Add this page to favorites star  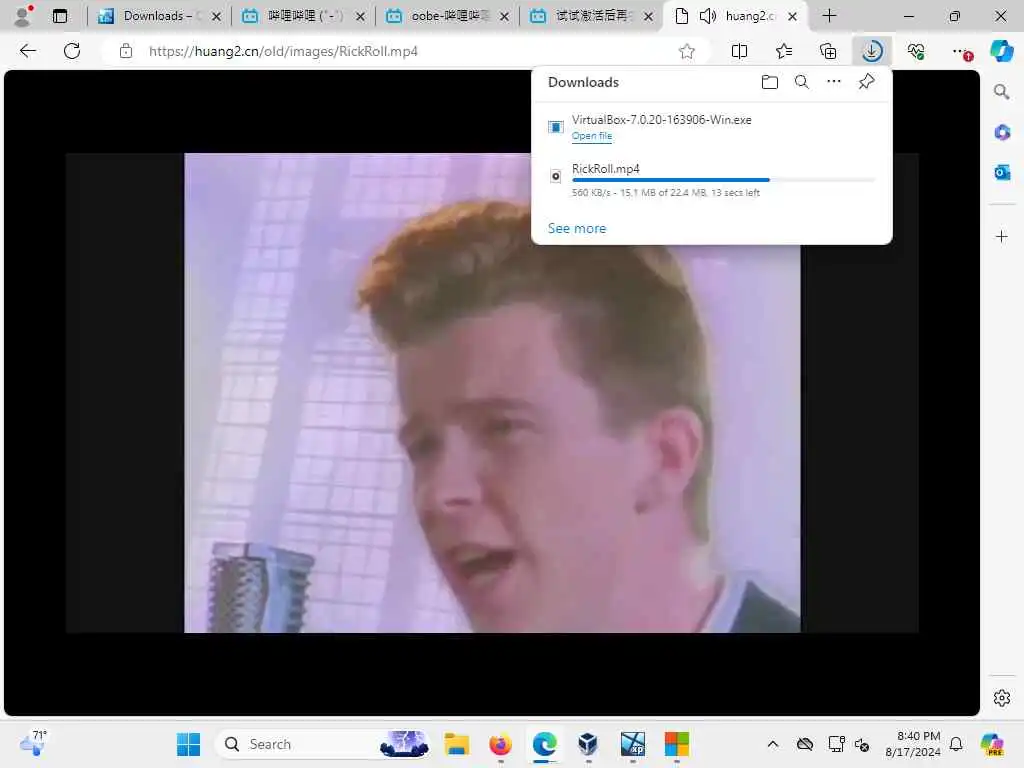tap(686, 51)
